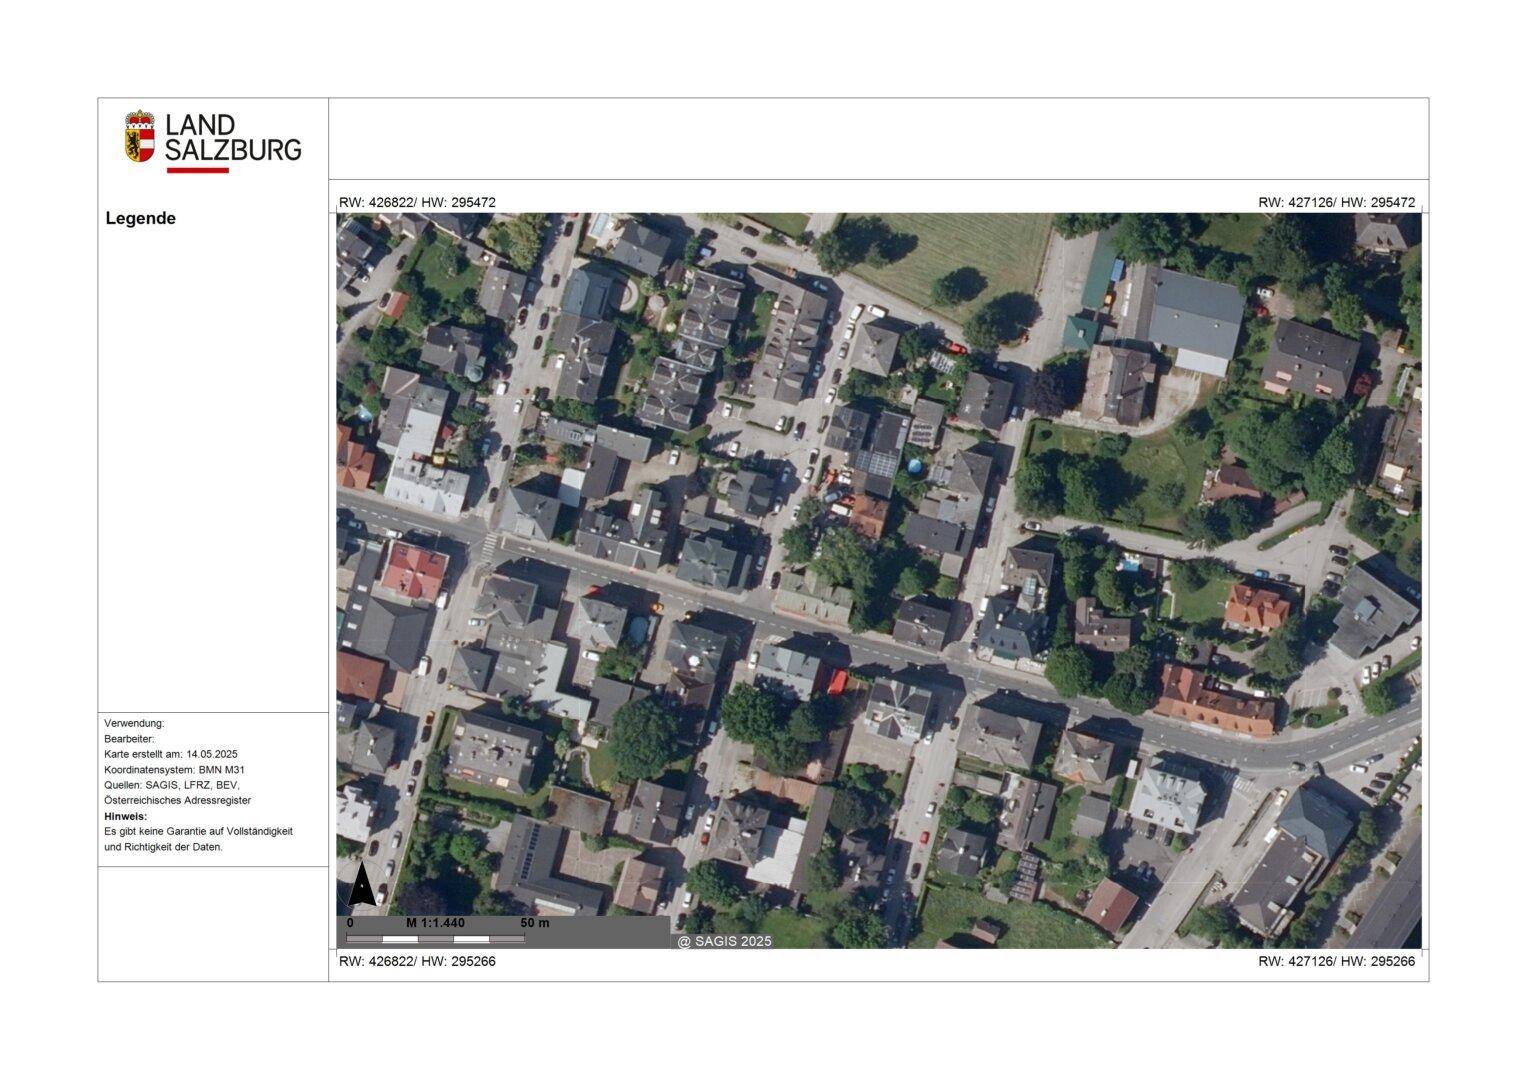
Task: Click bottom-right coordinate RW: 427126/ HW: 295266
Action: 1337,961
